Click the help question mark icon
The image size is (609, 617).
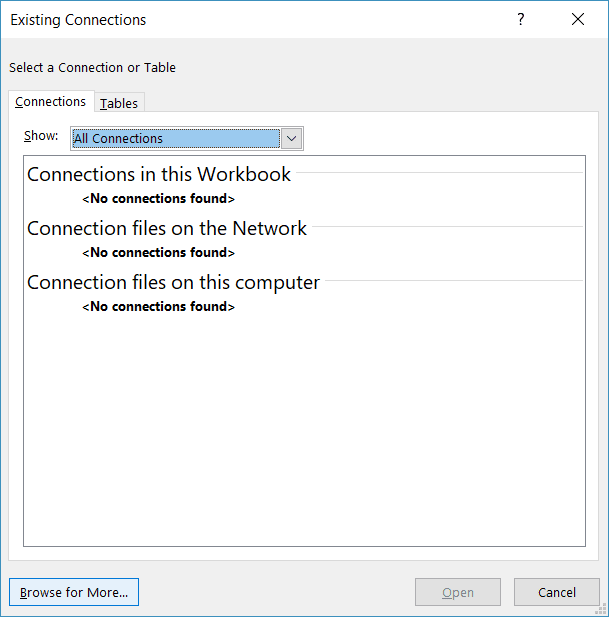click(520, 19)
